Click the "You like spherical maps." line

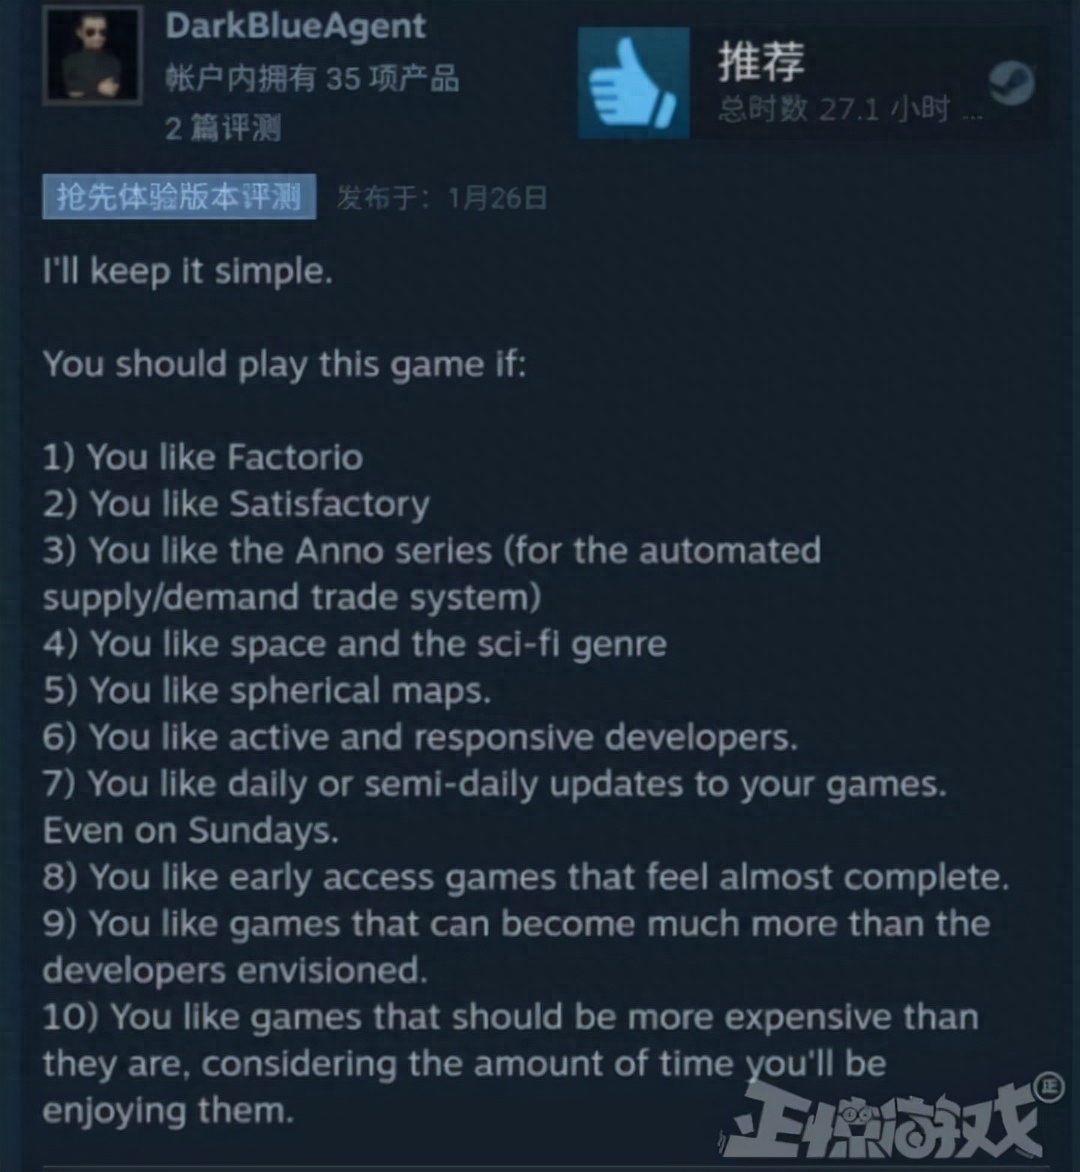pyautogui.click(x=267, y=691)
